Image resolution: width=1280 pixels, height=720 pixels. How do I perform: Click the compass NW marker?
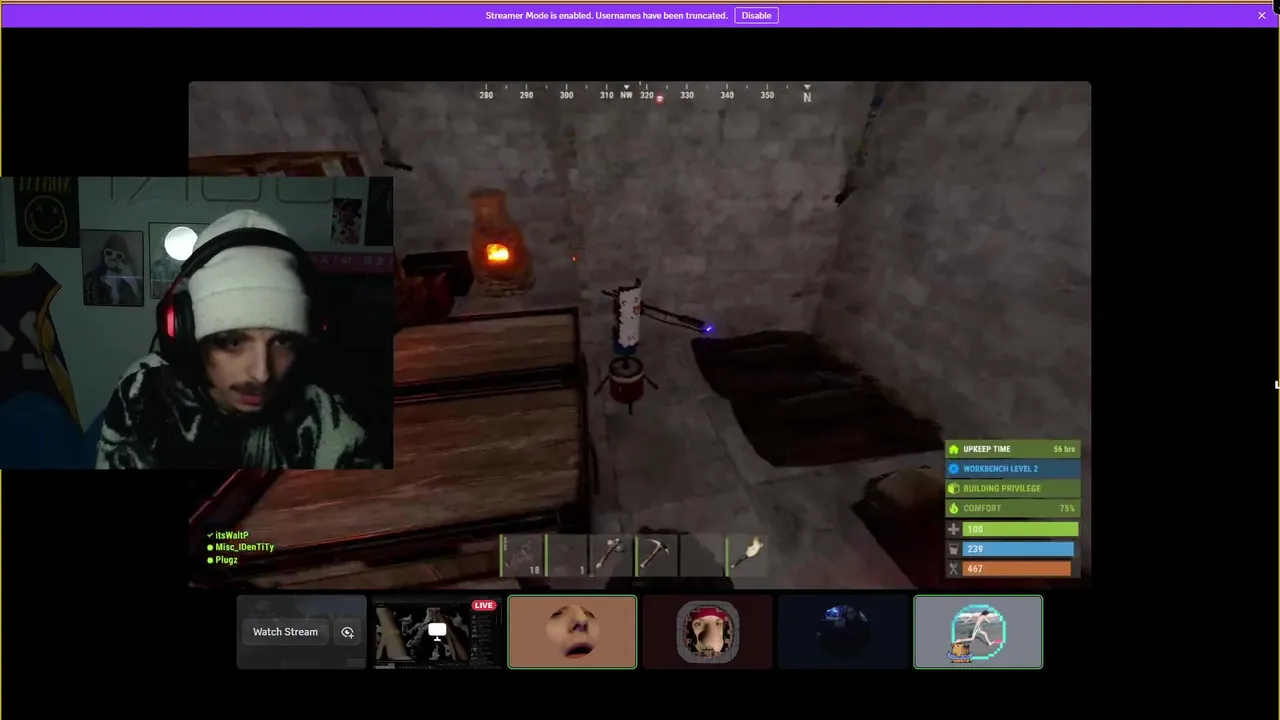click(x=626, y=95)
